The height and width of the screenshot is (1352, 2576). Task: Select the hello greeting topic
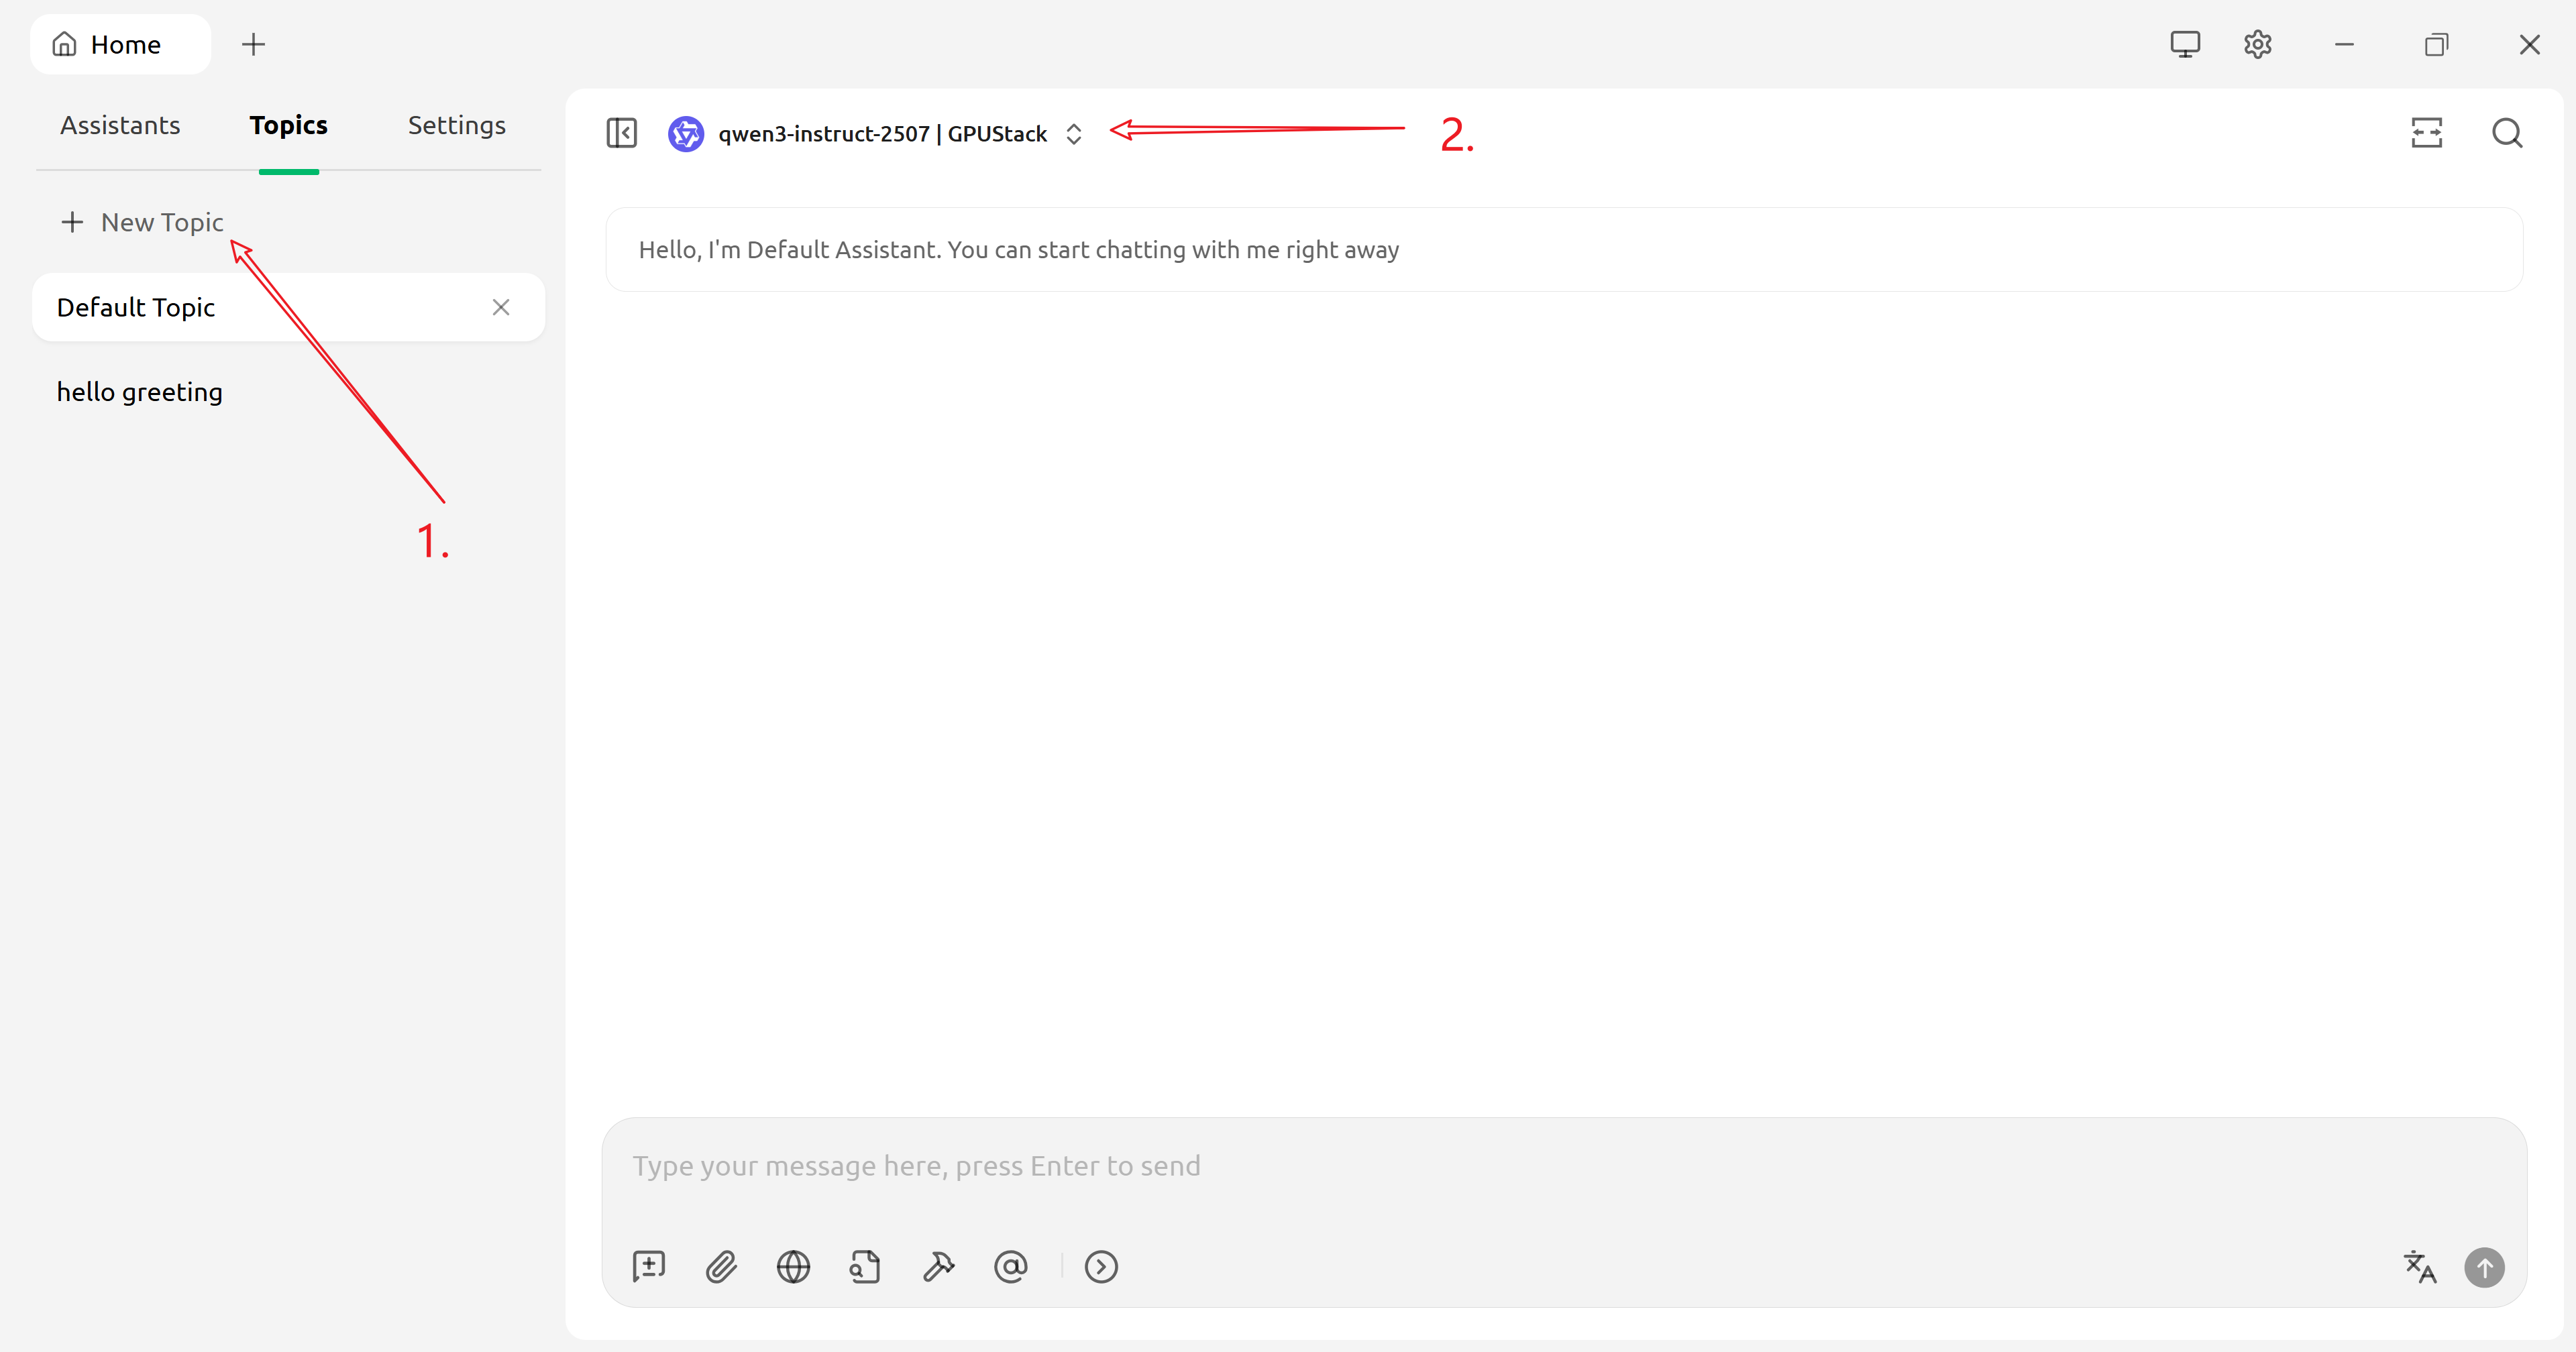pyautogui.click(x=140, y=392)
